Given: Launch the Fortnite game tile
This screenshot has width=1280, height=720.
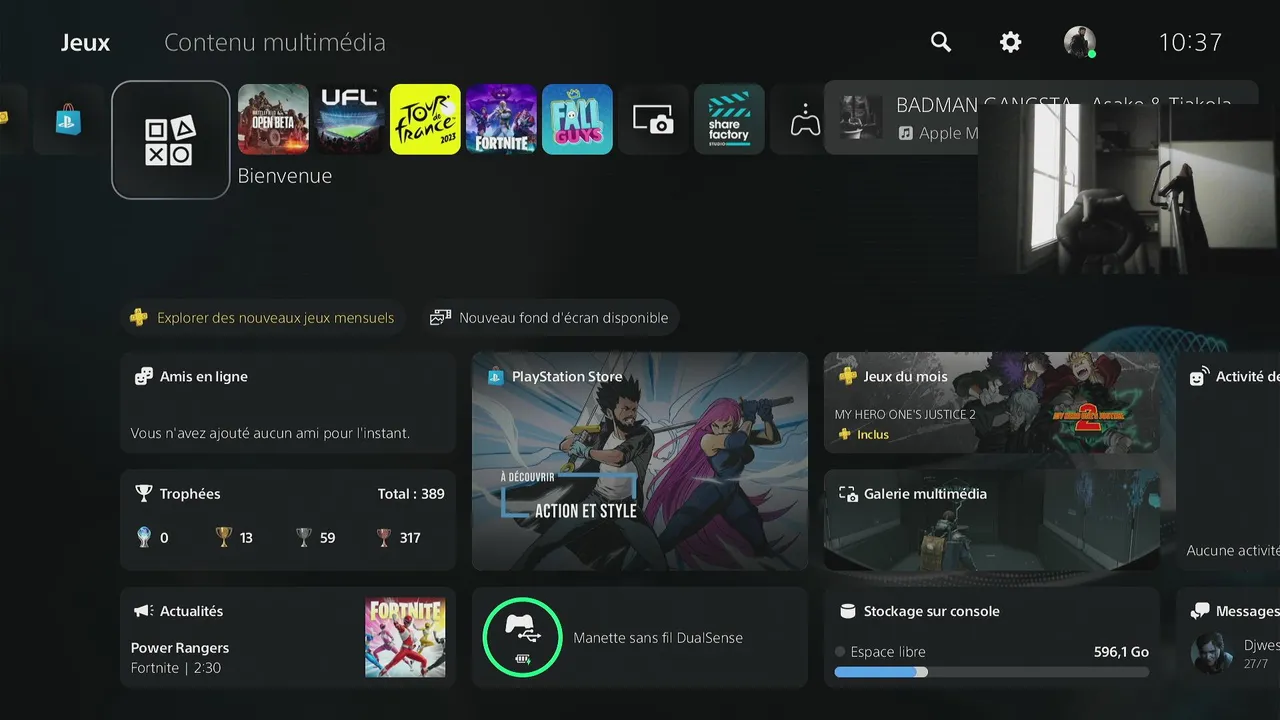Looking at the screenshot, I should point(501,119).
